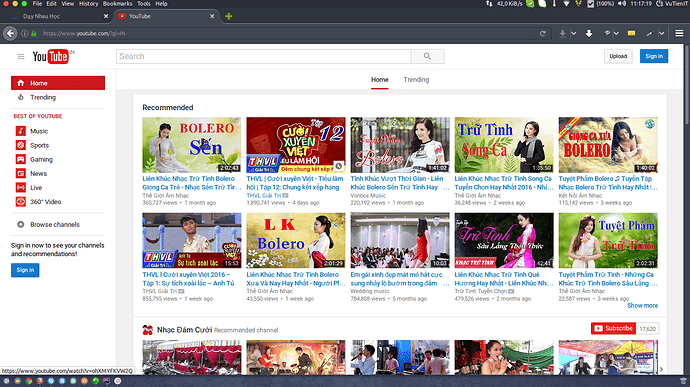
Task: Open the Tuyệt Phẩm Trữ Tình thumbnail
Action: click(x=608, y=240)
